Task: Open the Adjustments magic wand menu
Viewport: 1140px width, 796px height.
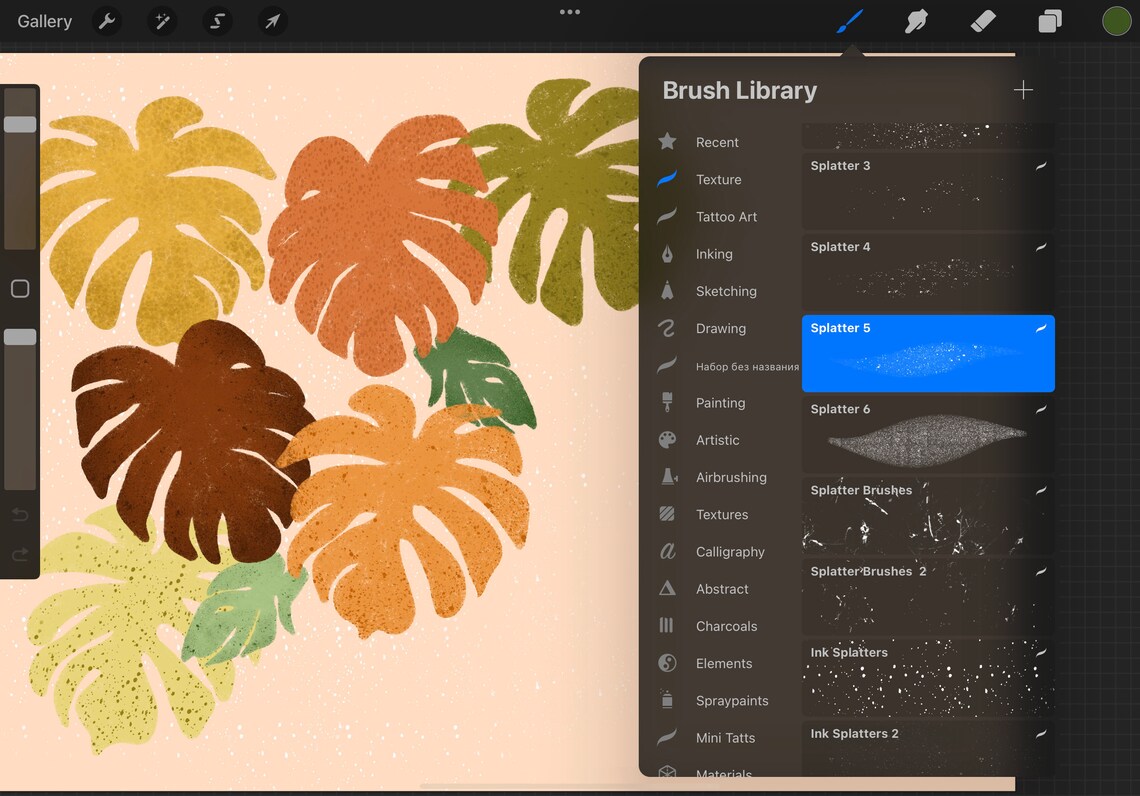Action: pyautogui.click(x=162, y=21)
